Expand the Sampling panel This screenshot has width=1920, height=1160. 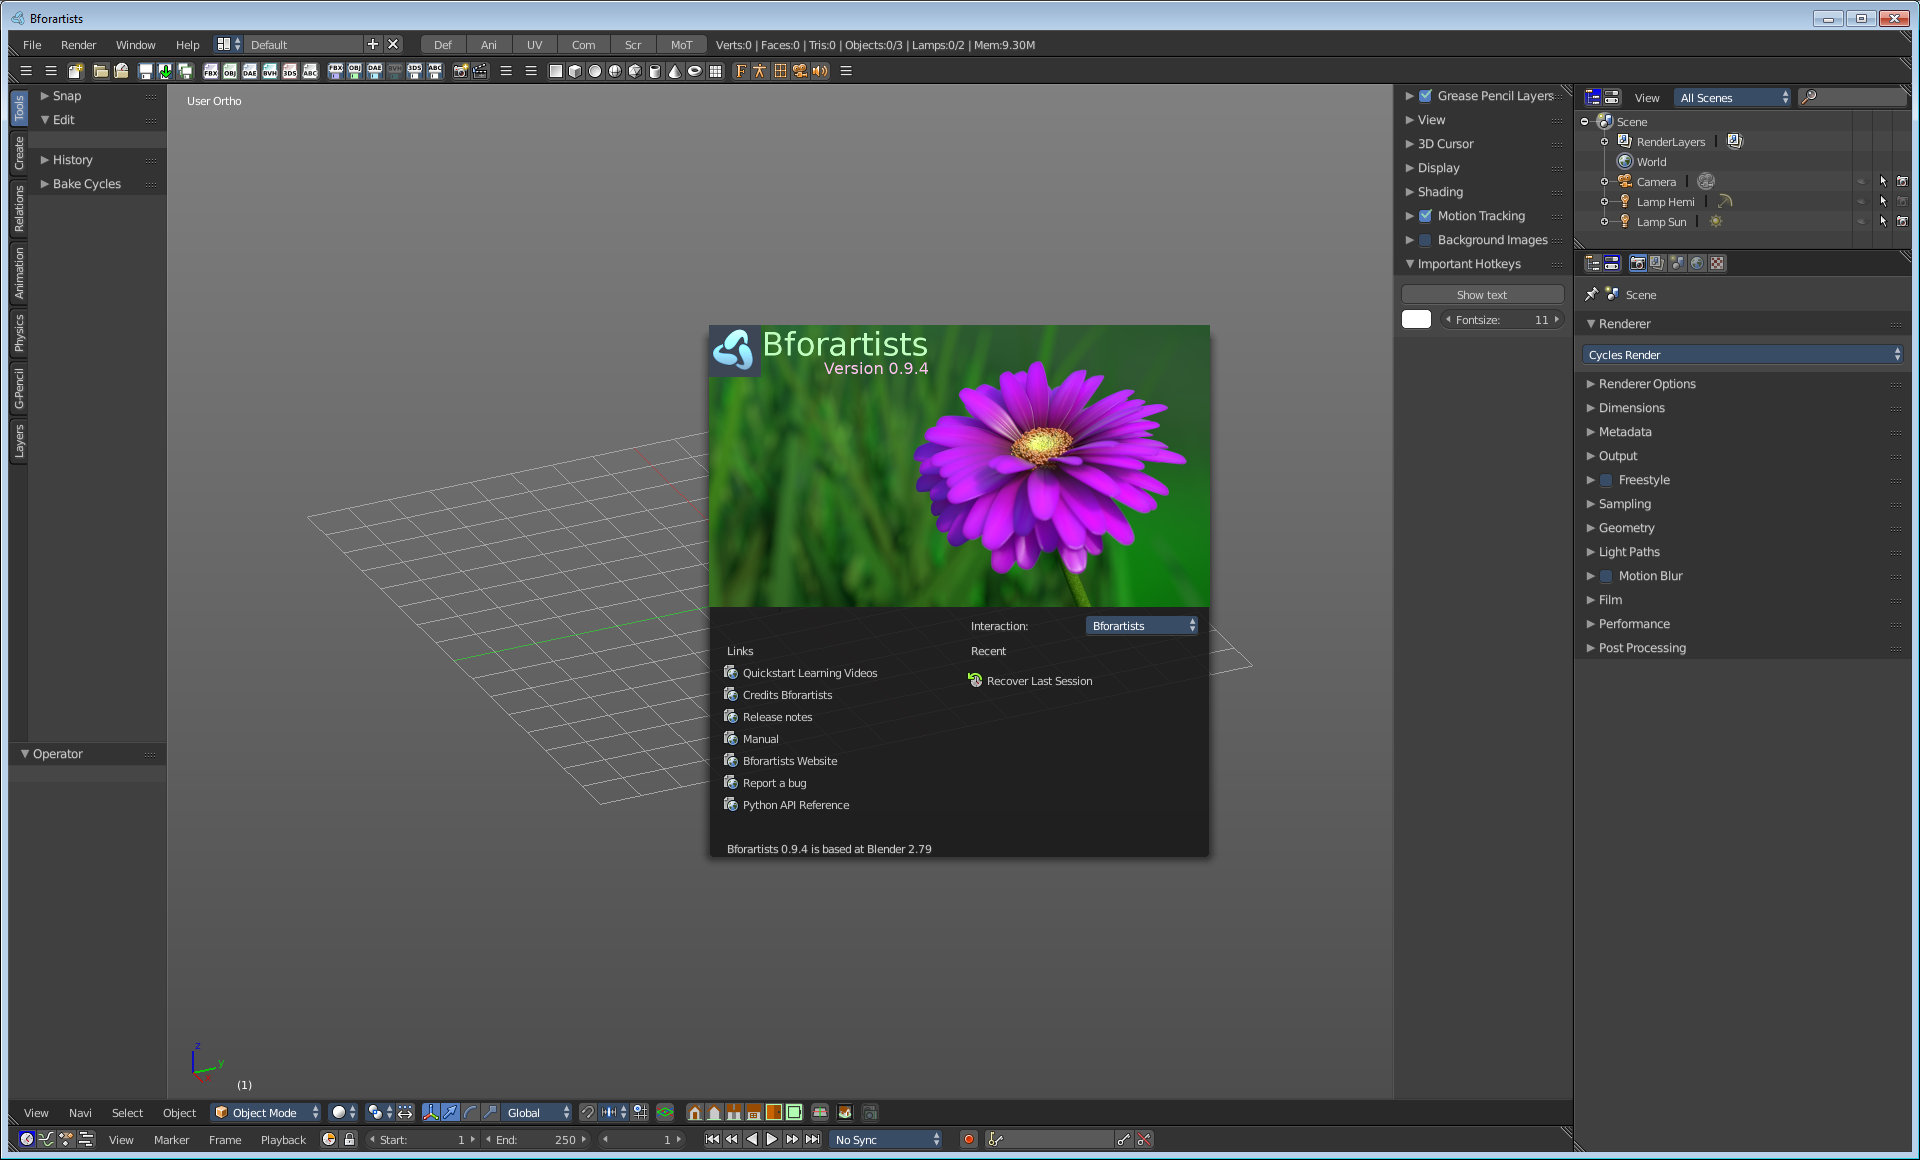[1624, 504]
